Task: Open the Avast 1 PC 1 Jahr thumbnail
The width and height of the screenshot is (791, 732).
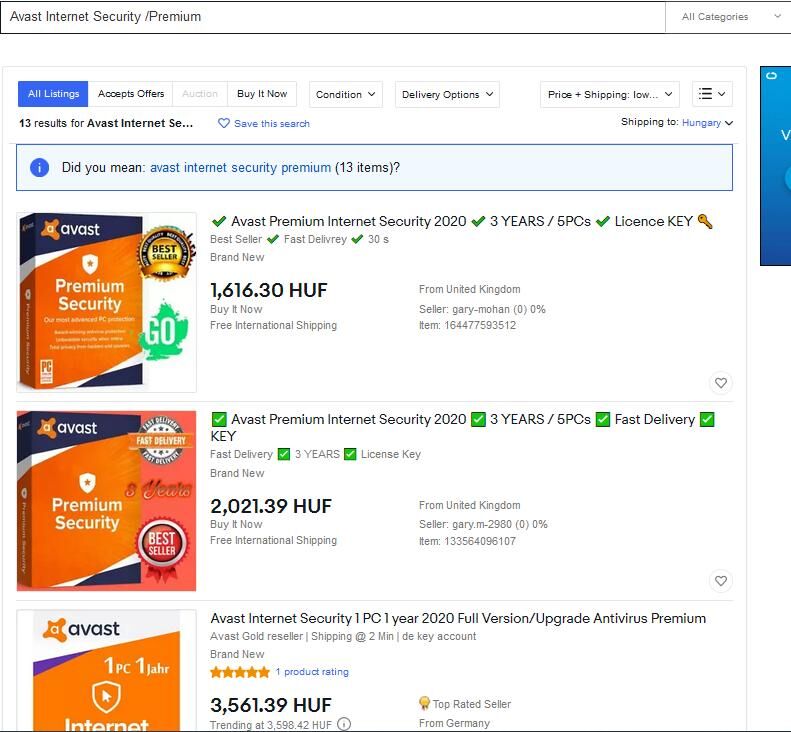Action: click(106, 670)
